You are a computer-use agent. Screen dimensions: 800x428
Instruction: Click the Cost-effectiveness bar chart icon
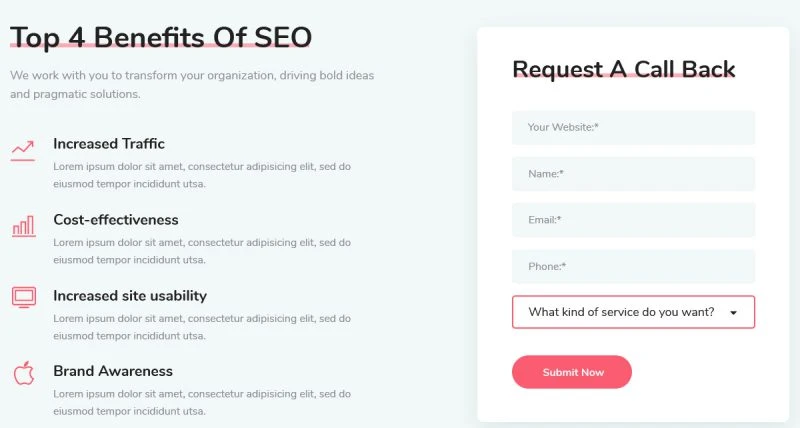tap(23, 226)
